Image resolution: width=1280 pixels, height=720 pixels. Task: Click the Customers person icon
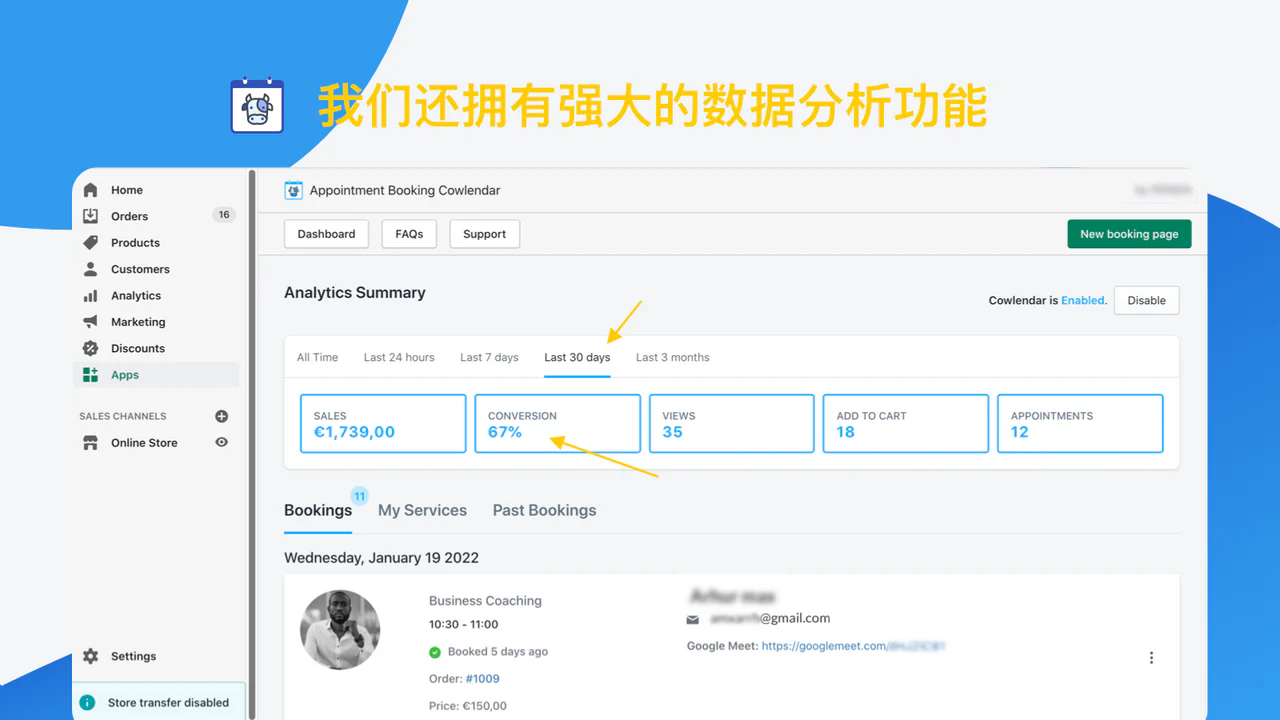pos(91,269)
